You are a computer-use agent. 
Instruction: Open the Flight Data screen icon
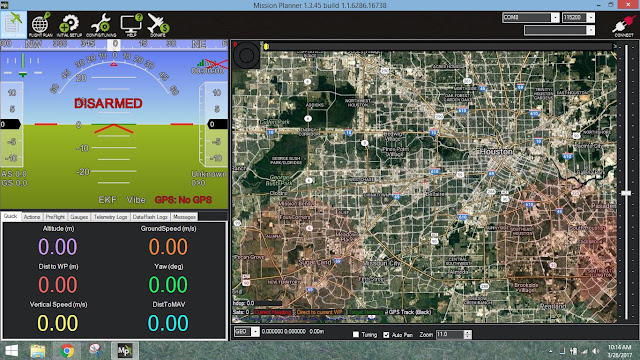pyautogui.click(x=13, y=24)
